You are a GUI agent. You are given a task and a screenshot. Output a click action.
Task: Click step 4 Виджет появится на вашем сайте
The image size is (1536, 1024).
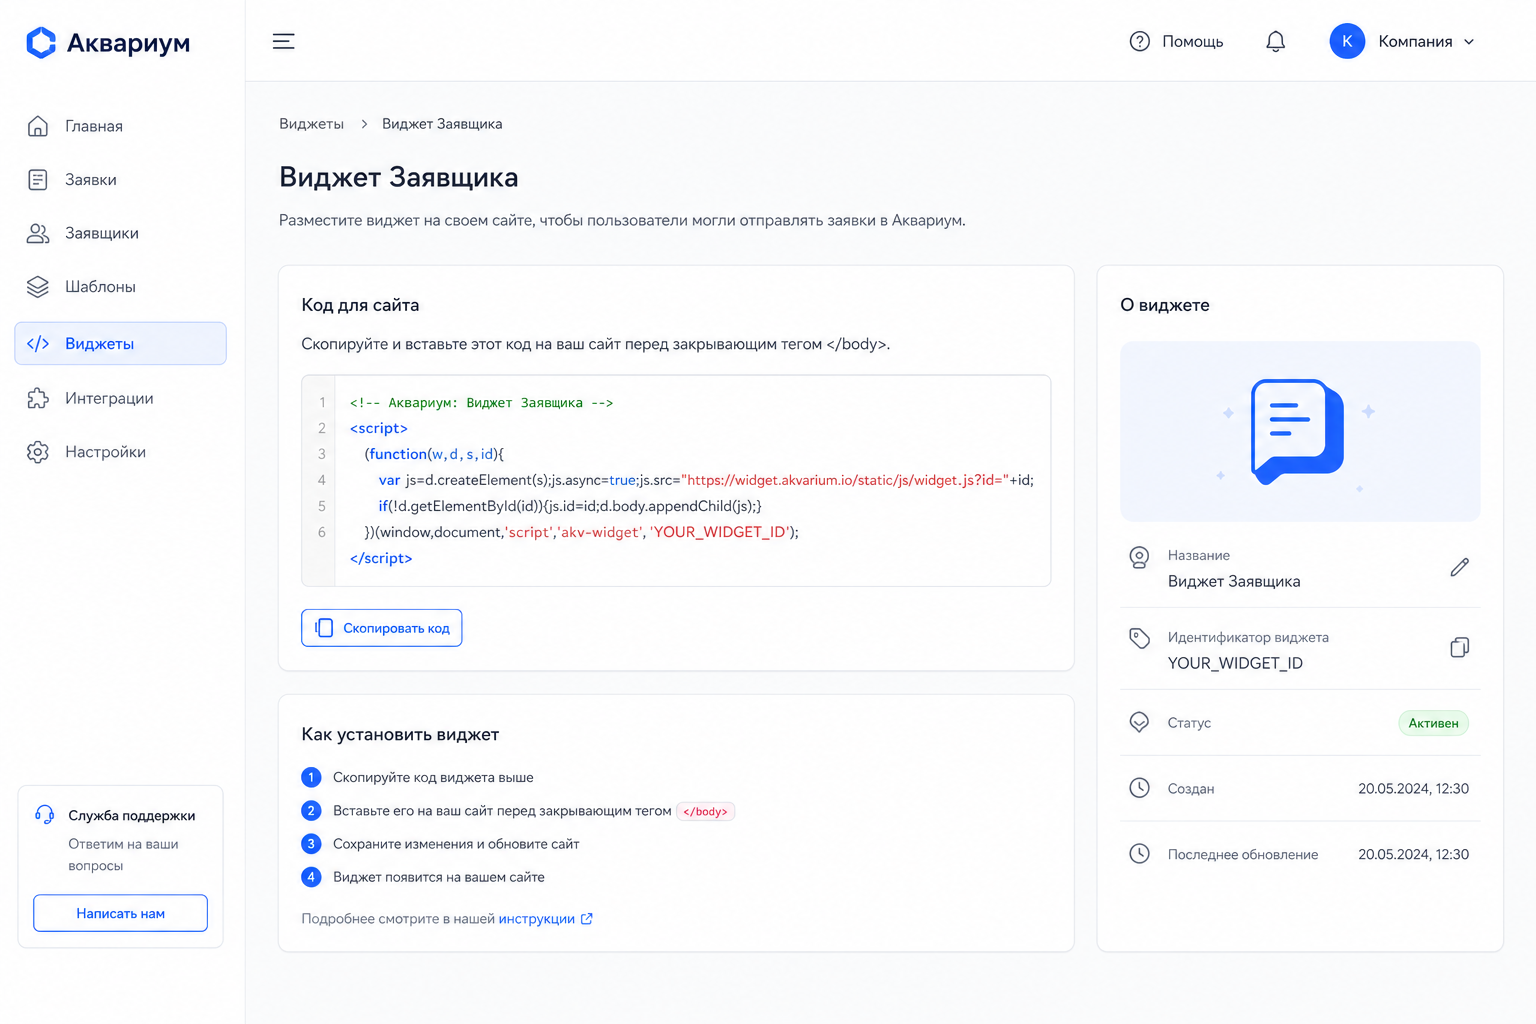pyautogui.click(x=439, y=877)
